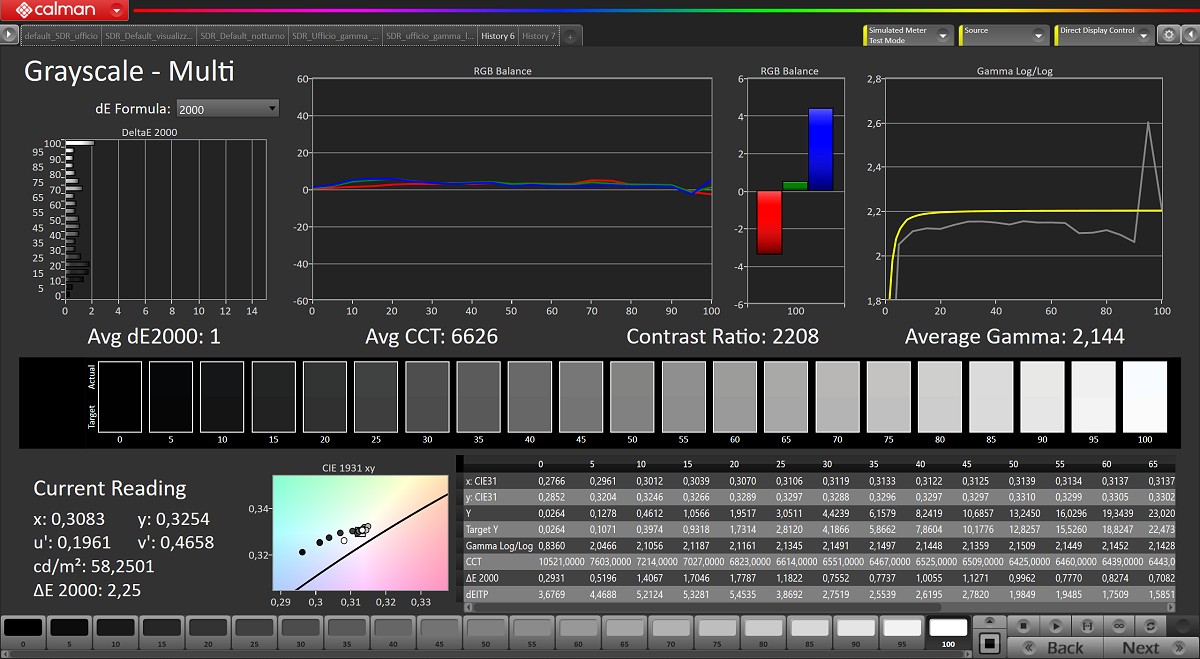Open the Calman main menu dropdown
The height and width of the screenshot is (659, 1200).
(x=118, y=10)
